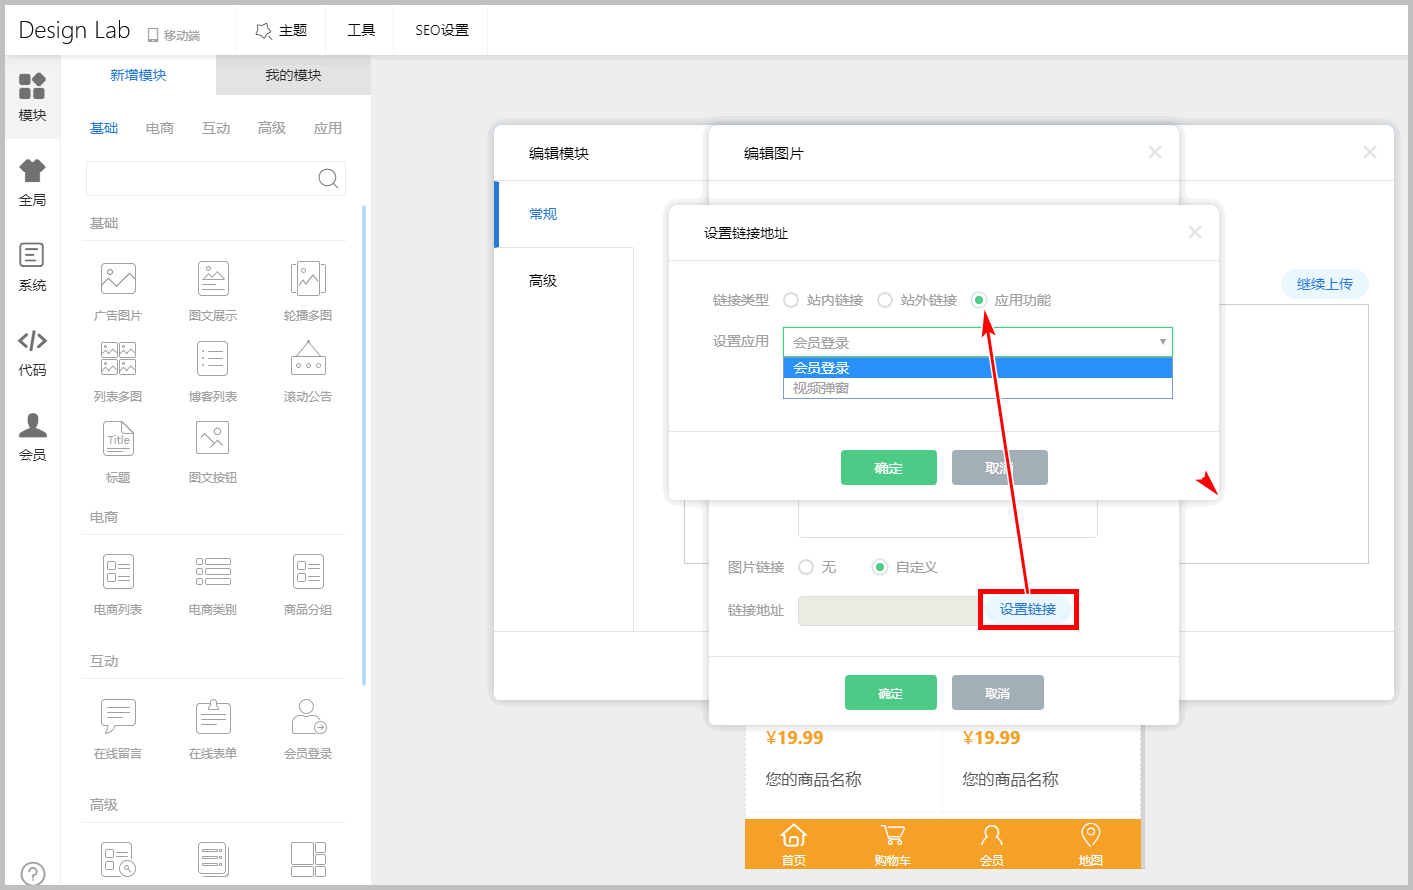The image size is (1413, 890).
Task: Add the 博客列表 module
Action: point(213,372)
